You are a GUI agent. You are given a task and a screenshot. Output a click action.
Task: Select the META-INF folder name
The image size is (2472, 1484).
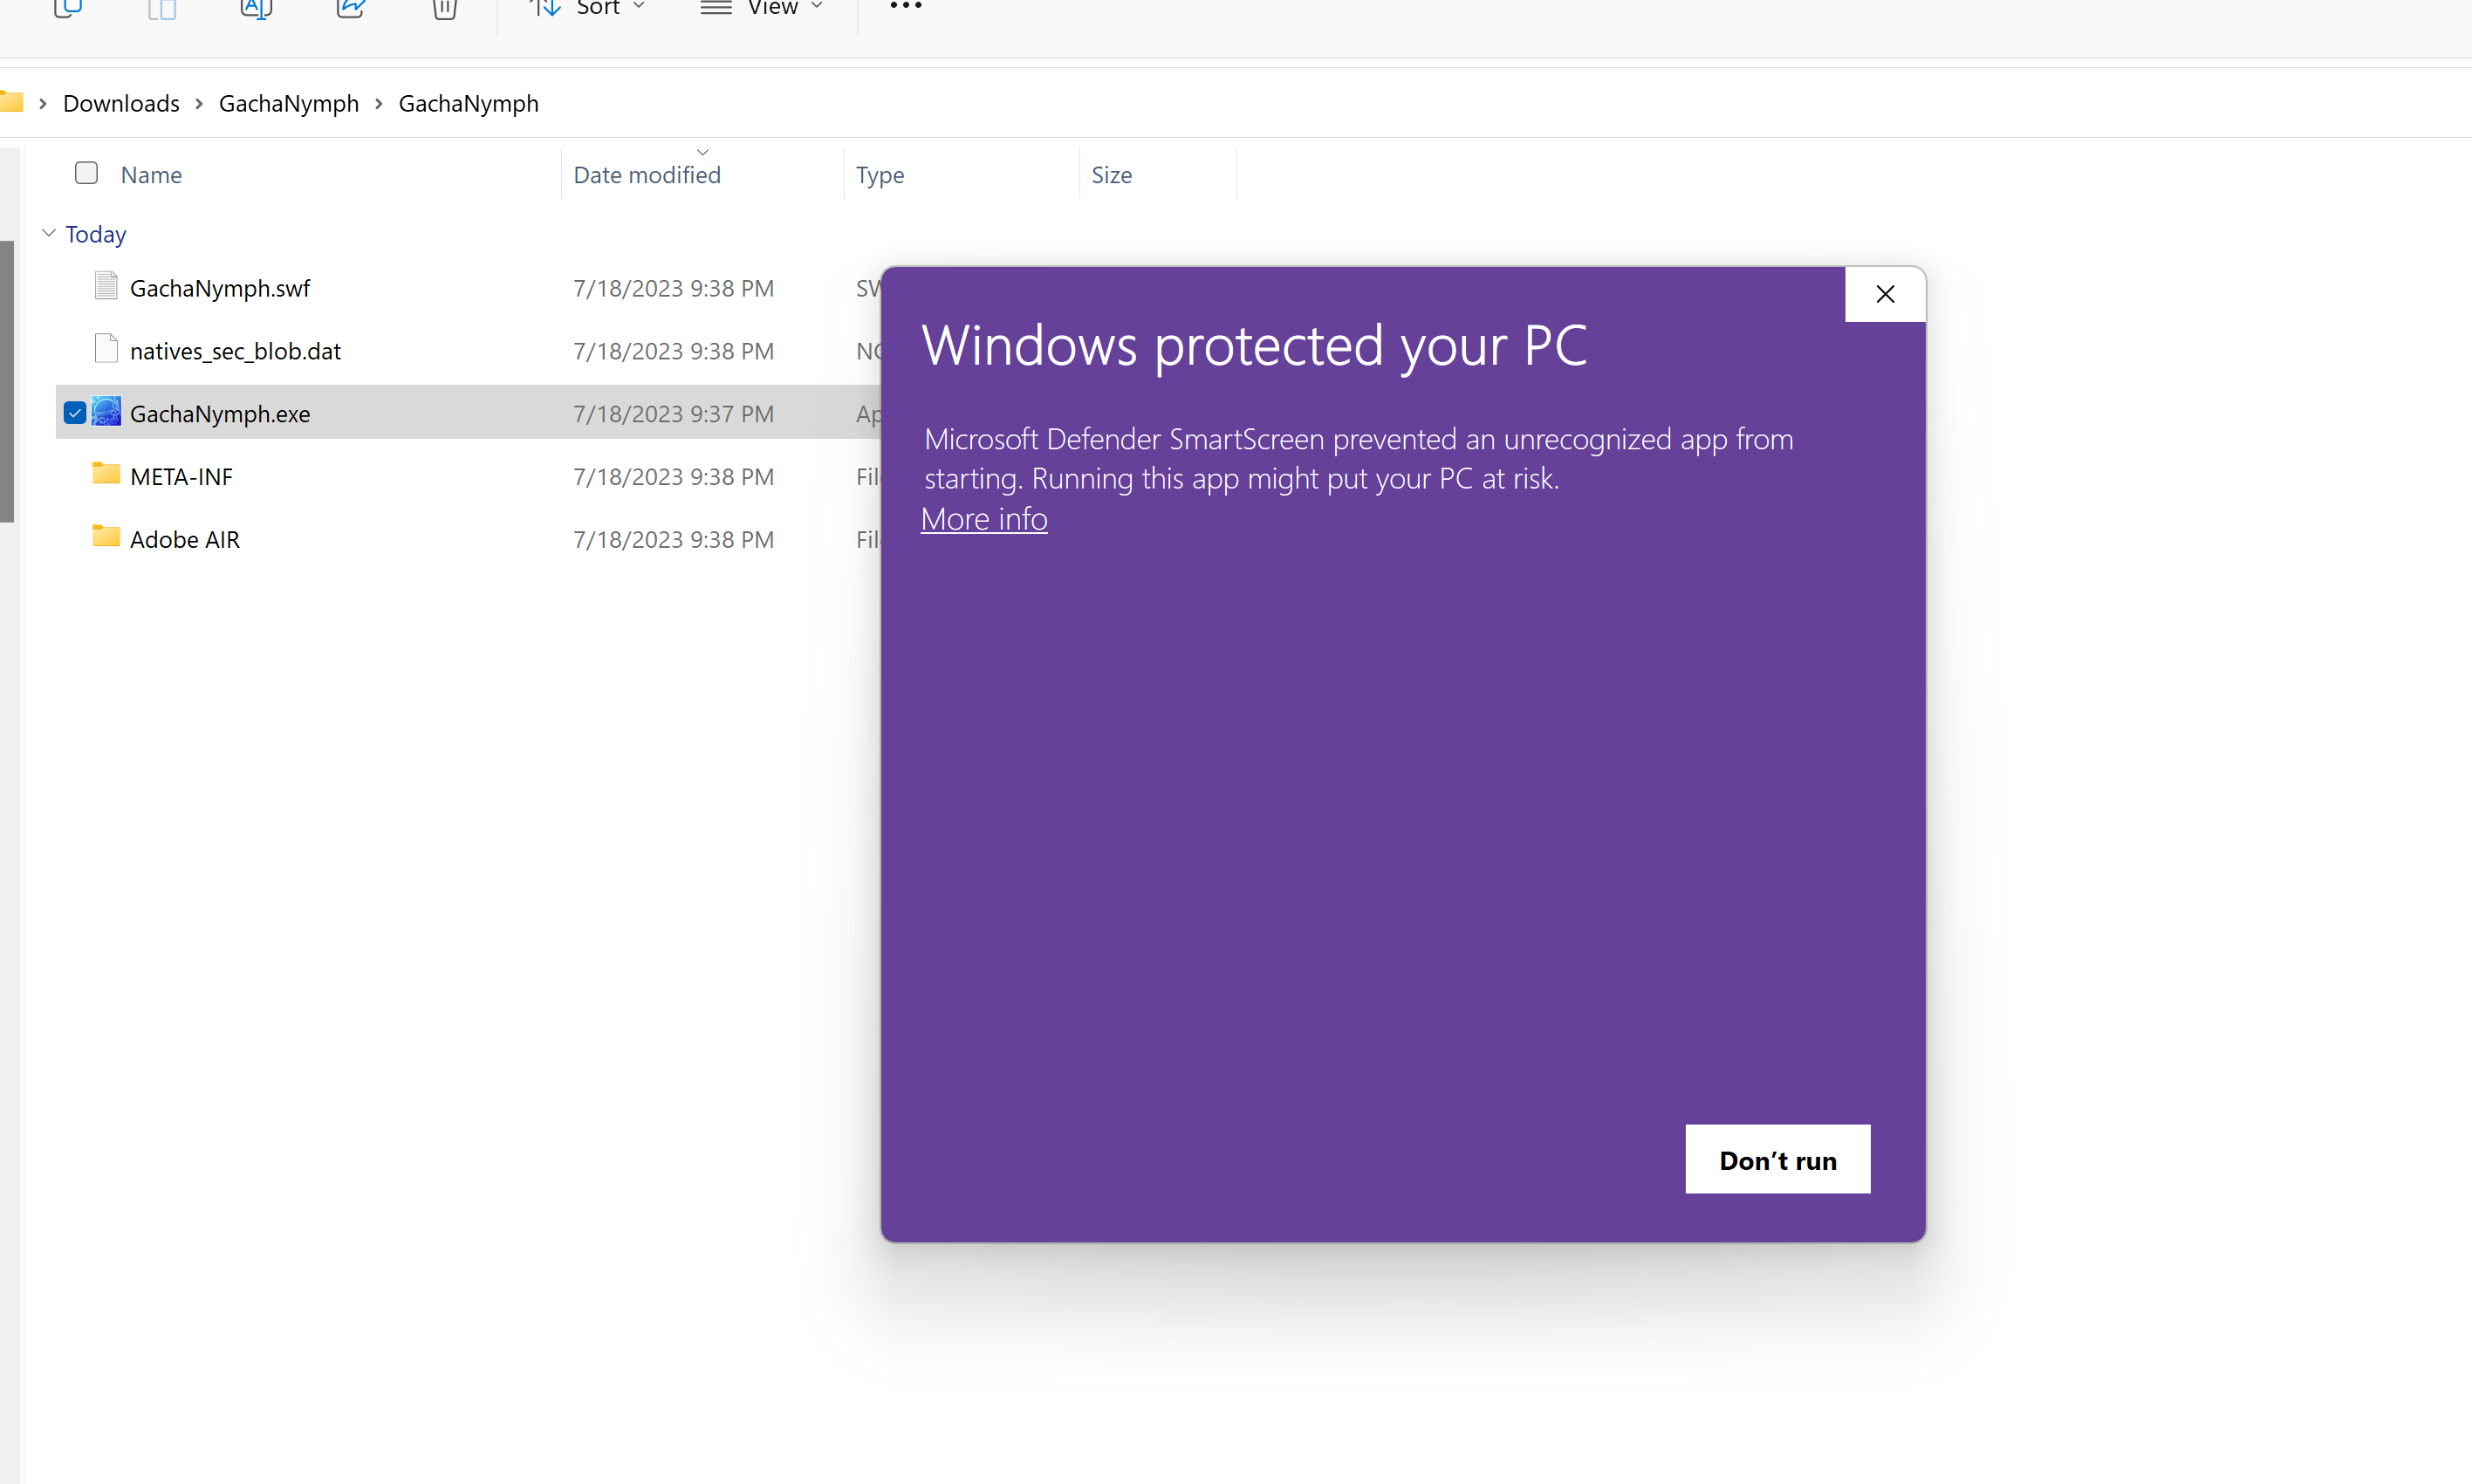[181, 477]
